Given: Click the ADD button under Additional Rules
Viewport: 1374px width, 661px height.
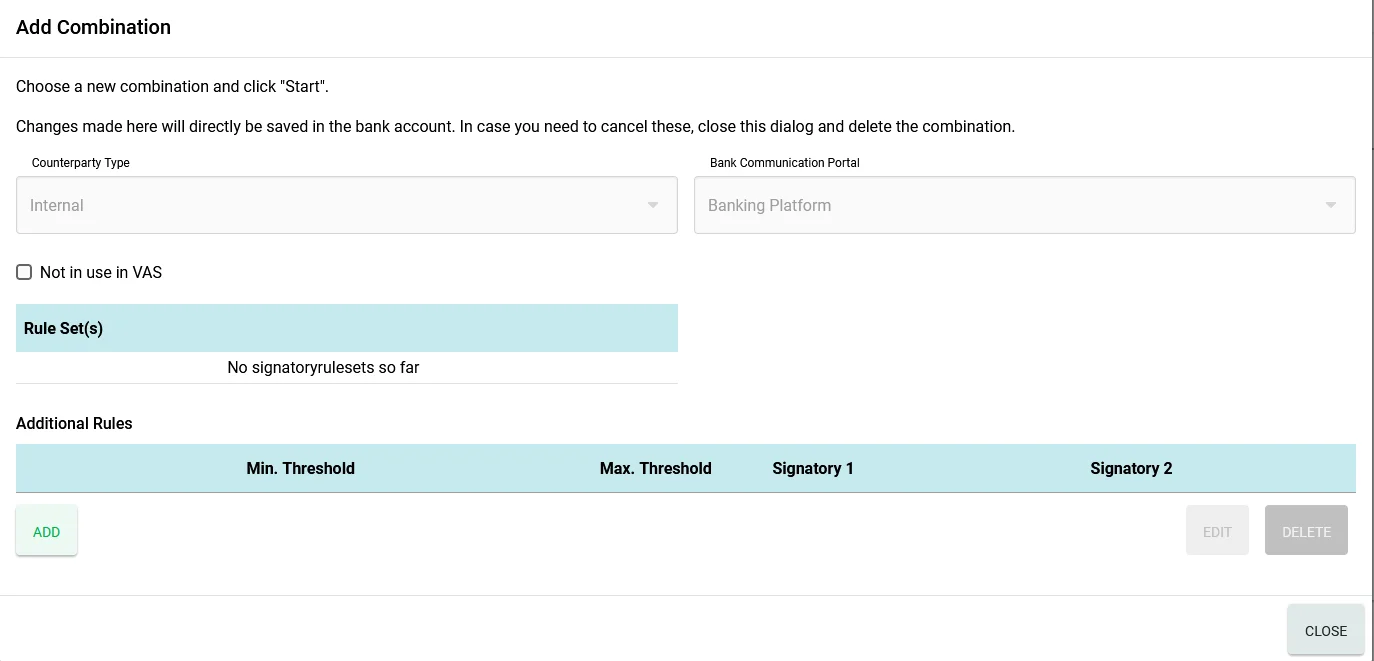Looking at the screenshot, I should pos(47,531).
